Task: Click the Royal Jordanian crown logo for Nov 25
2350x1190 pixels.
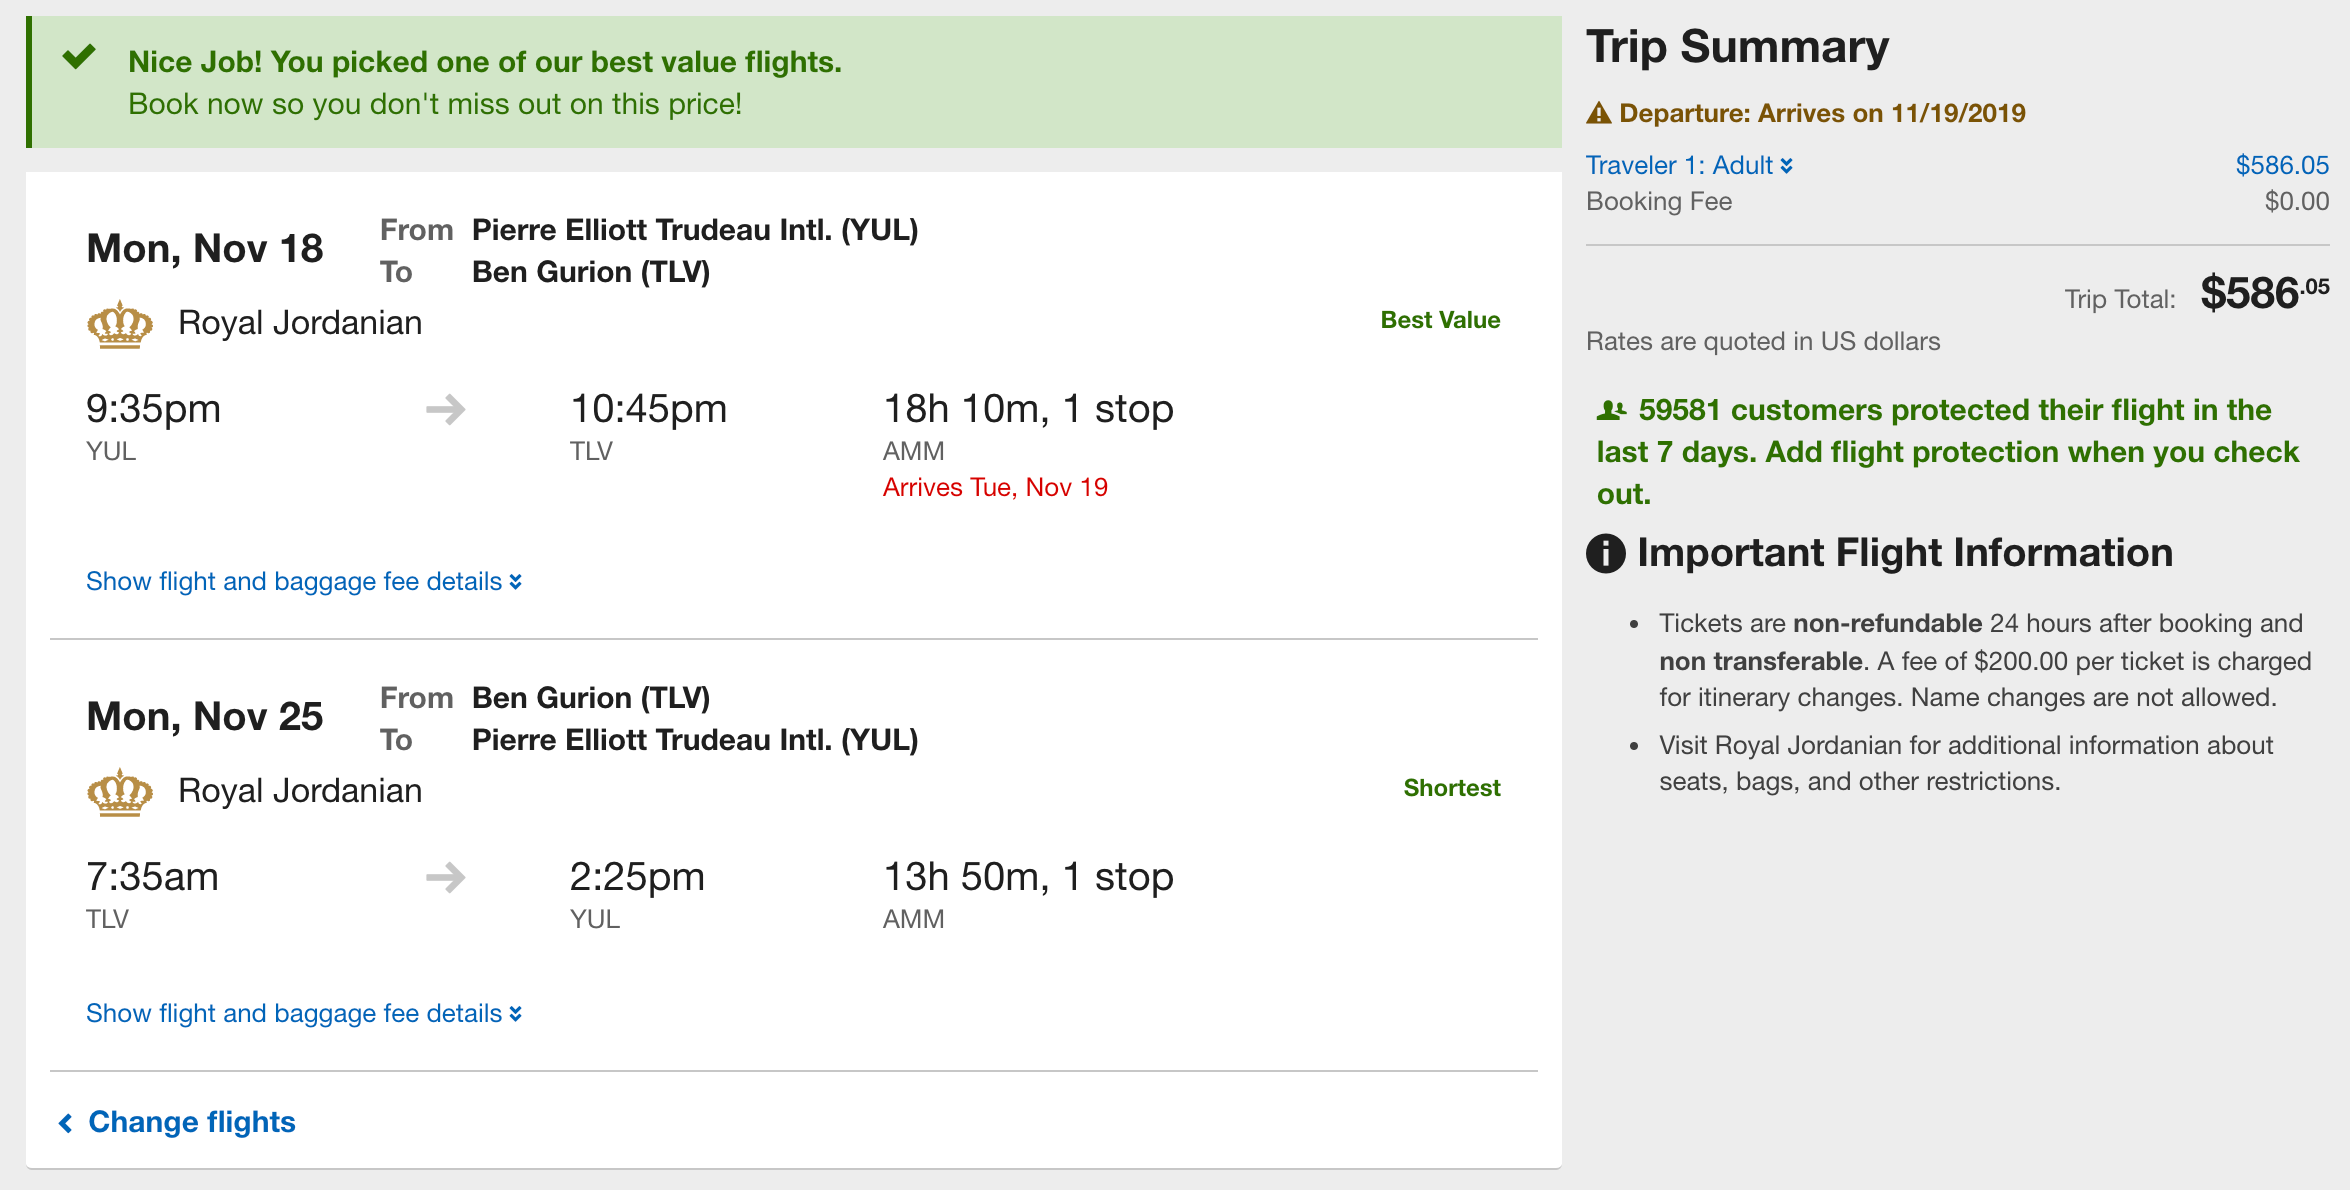Action: pyautogui.click(x=120, y=792)
